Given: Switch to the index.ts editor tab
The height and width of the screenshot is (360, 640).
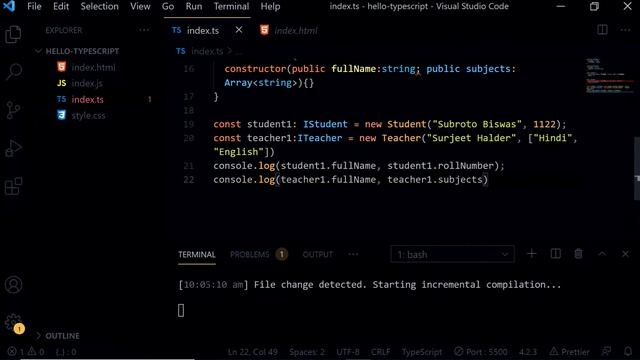Looking at the screenshot, I should 202,30.
